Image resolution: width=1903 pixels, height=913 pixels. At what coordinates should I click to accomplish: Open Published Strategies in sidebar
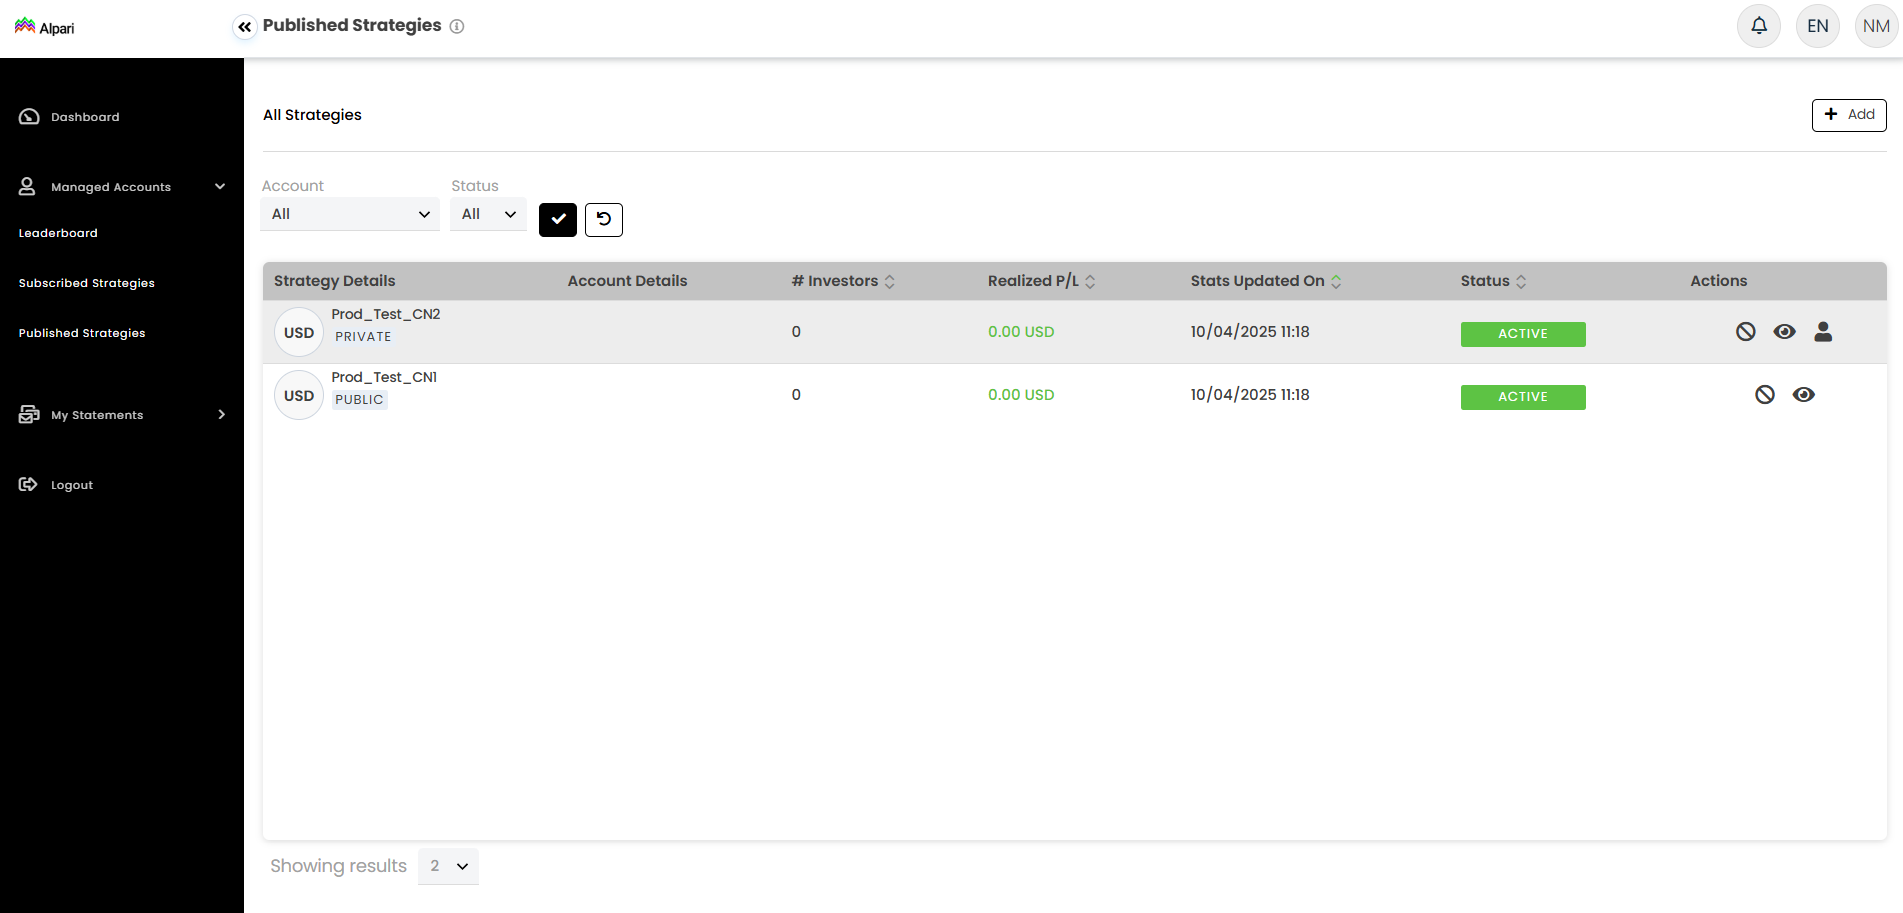click(x=82, y=333)
